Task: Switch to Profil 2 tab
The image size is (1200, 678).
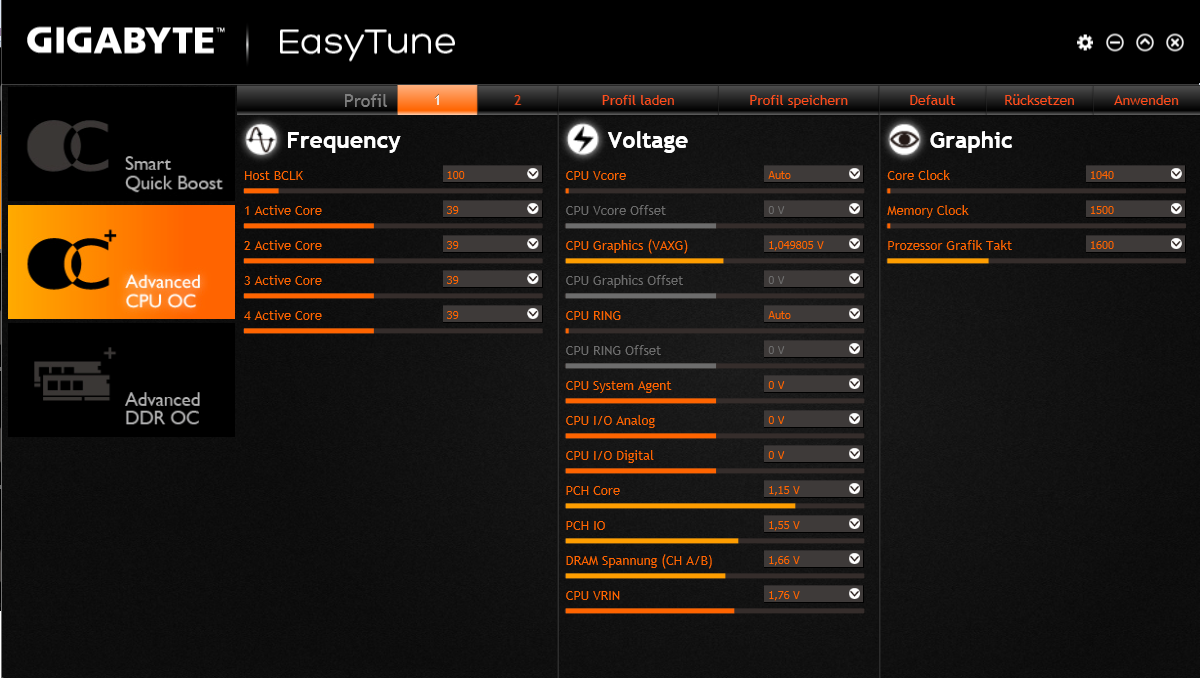Action: [x=517, y=100]
